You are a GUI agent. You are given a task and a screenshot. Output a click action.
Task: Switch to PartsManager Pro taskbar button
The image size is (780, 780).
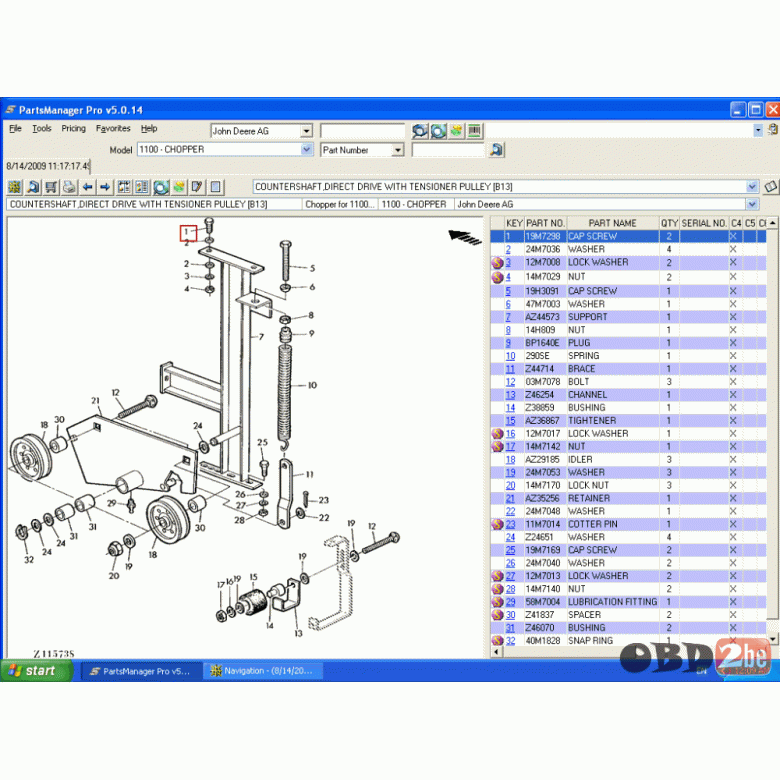click(141, 671)
